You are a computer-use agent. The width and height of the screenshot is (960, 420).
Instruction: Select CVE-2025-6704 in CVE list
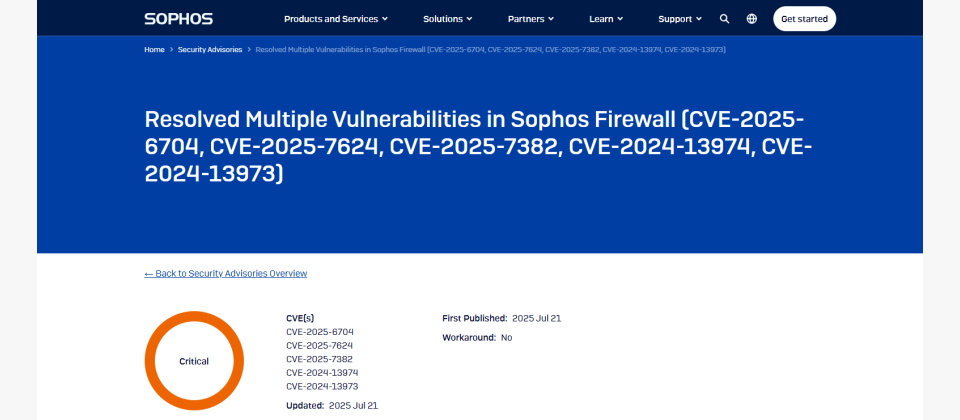tap(320, 332)
